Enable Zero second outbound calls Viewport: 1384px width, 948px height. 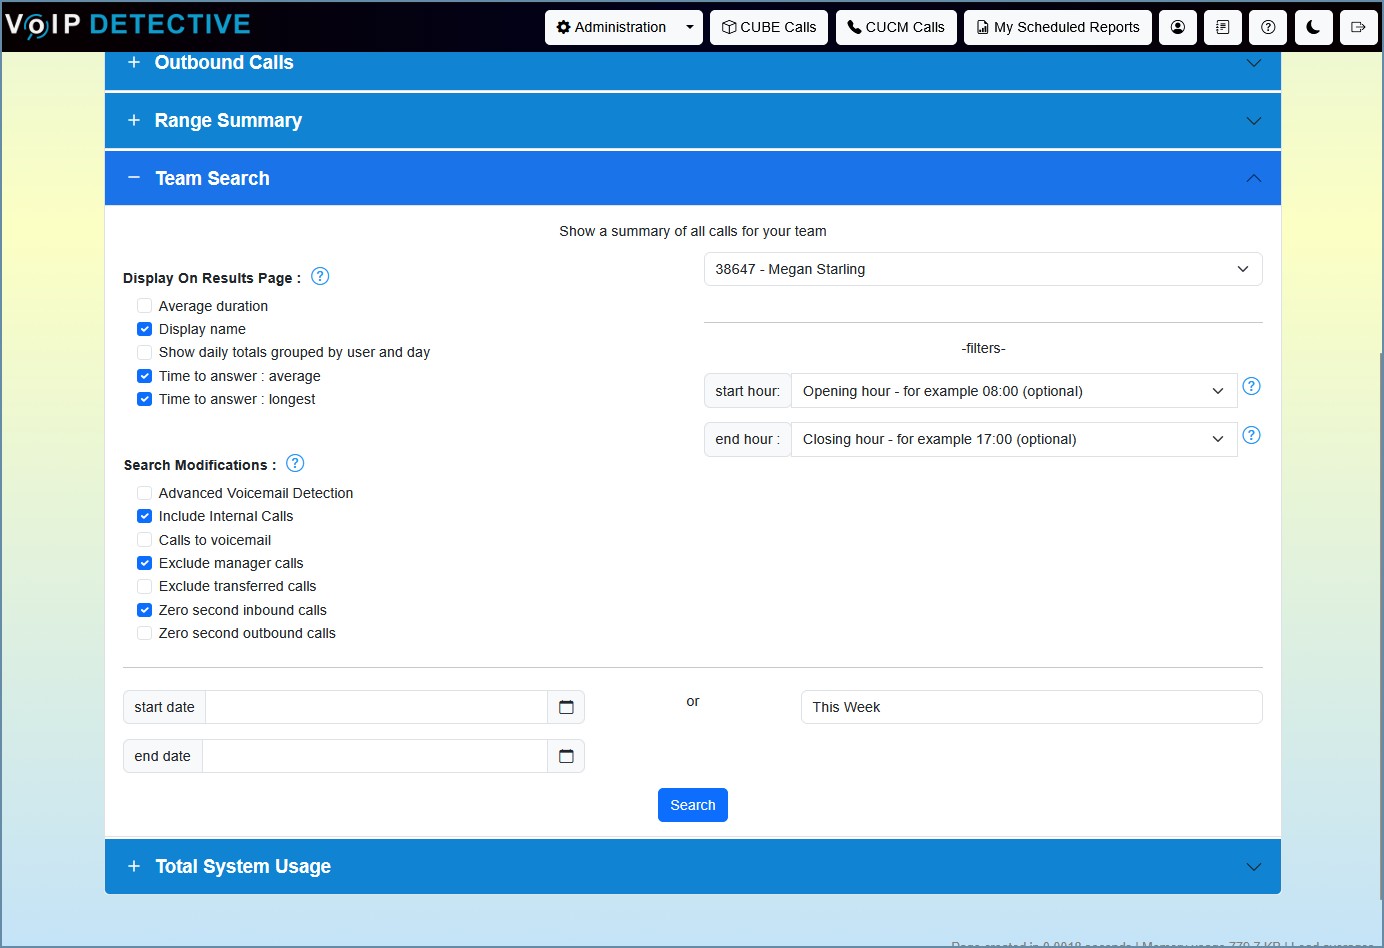click(x=145, y=633)
